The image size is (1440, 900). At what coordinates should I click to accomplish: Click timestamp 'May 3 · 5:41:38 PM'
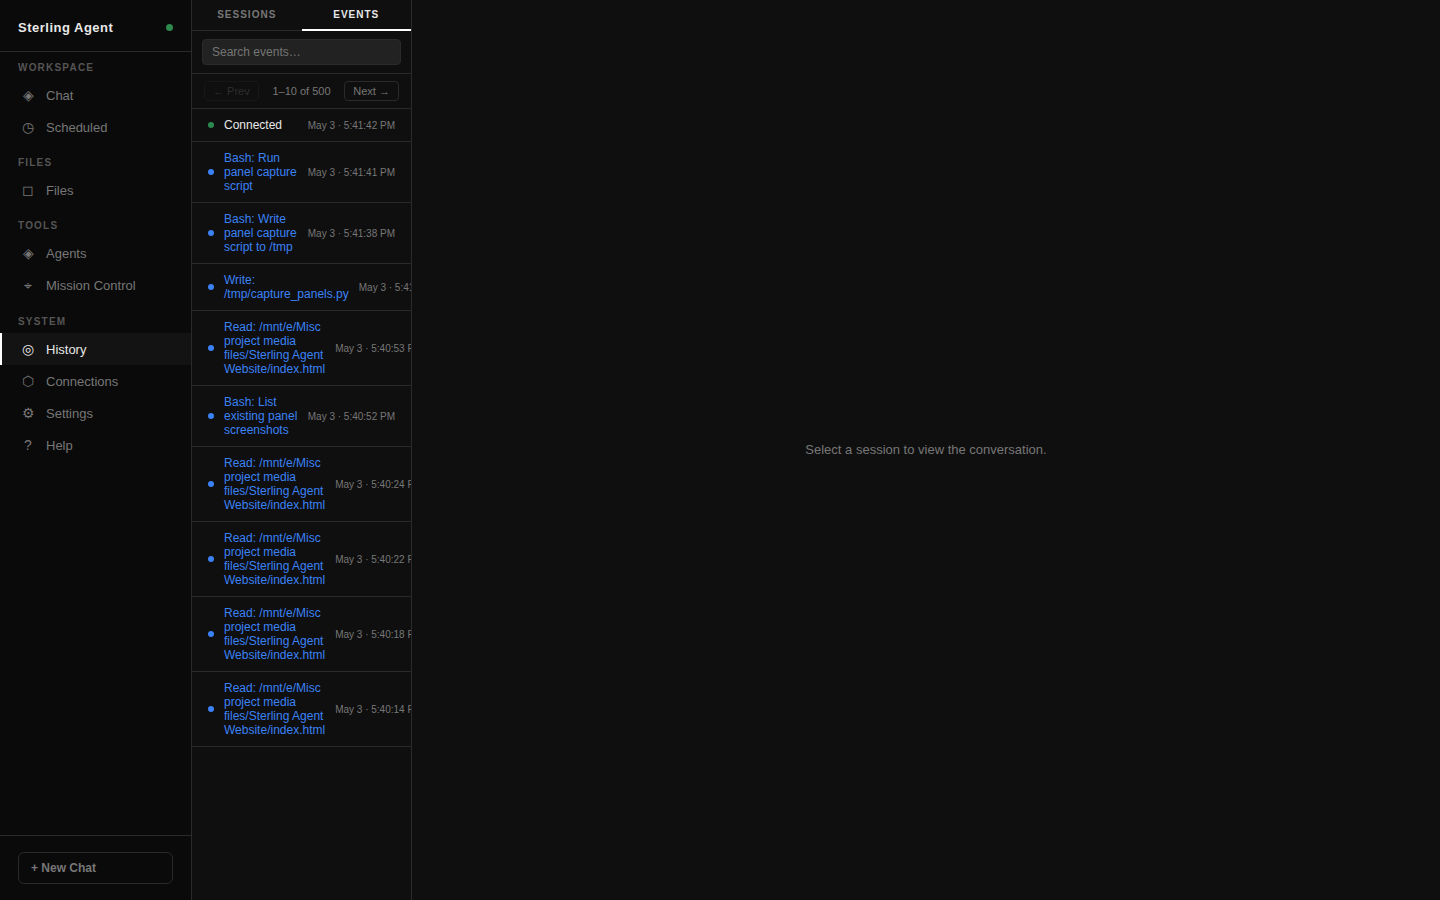[x=351, y=233]
